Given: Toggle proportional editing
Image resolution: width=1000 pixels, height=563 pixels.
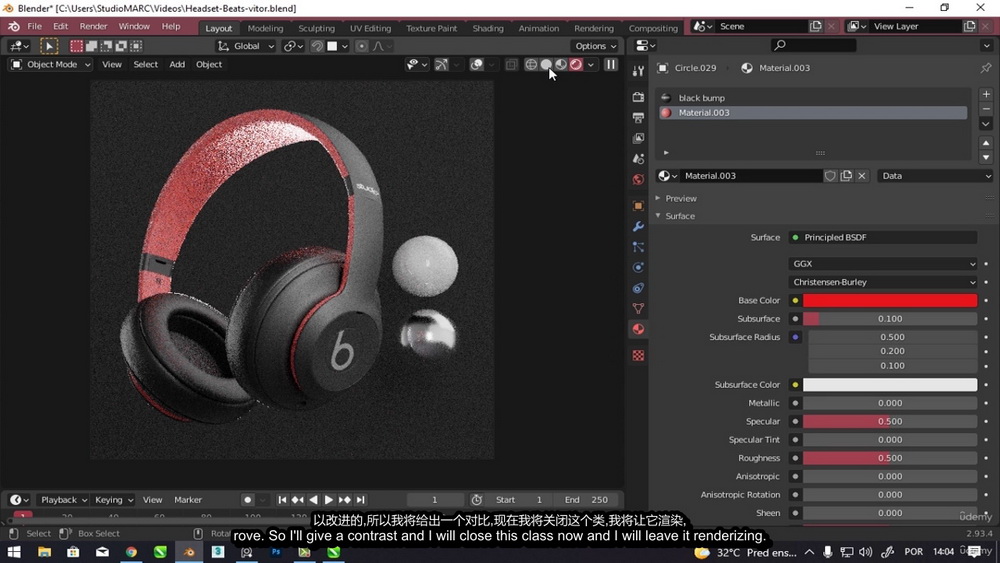Looking at the screenshot, I should 362,46.
